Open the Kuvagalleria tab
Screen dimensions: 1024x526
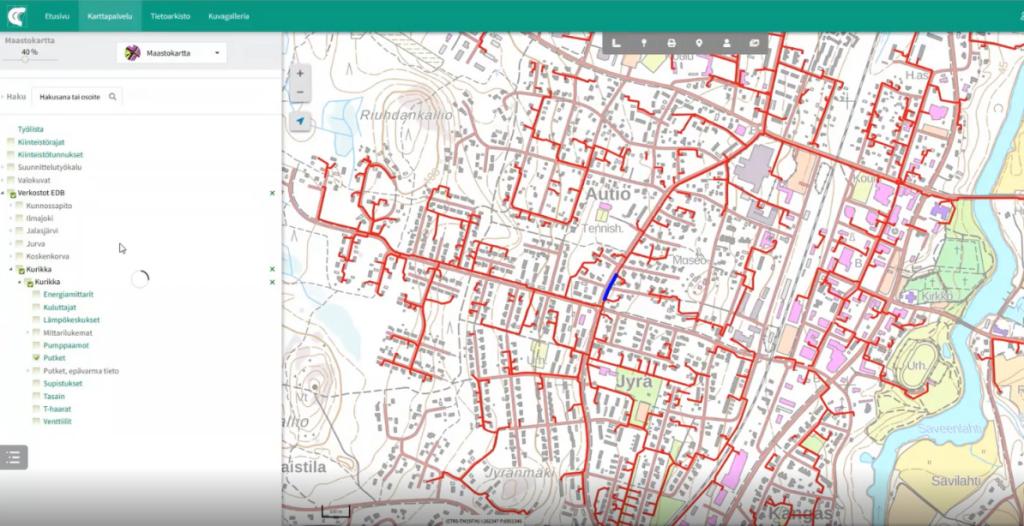pyautogui.click(x=228, y=16)
